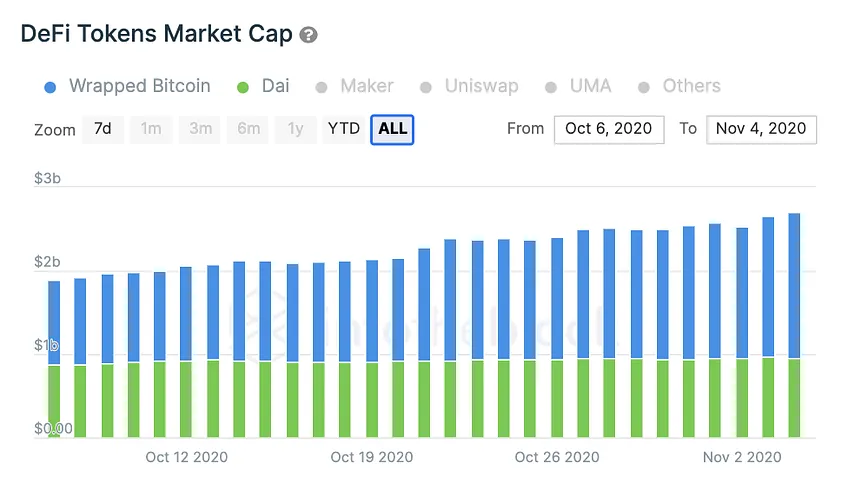Select the 7d zoom range
Viewport: 848px width, 490px height.
tap(103, 129)
